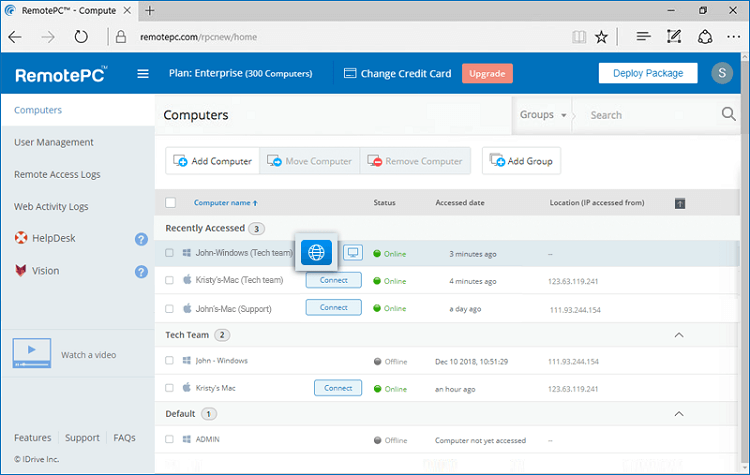This screenshot has width=750, height=475.
Task: Click the RemotePC logo
Action: [61, 74]
